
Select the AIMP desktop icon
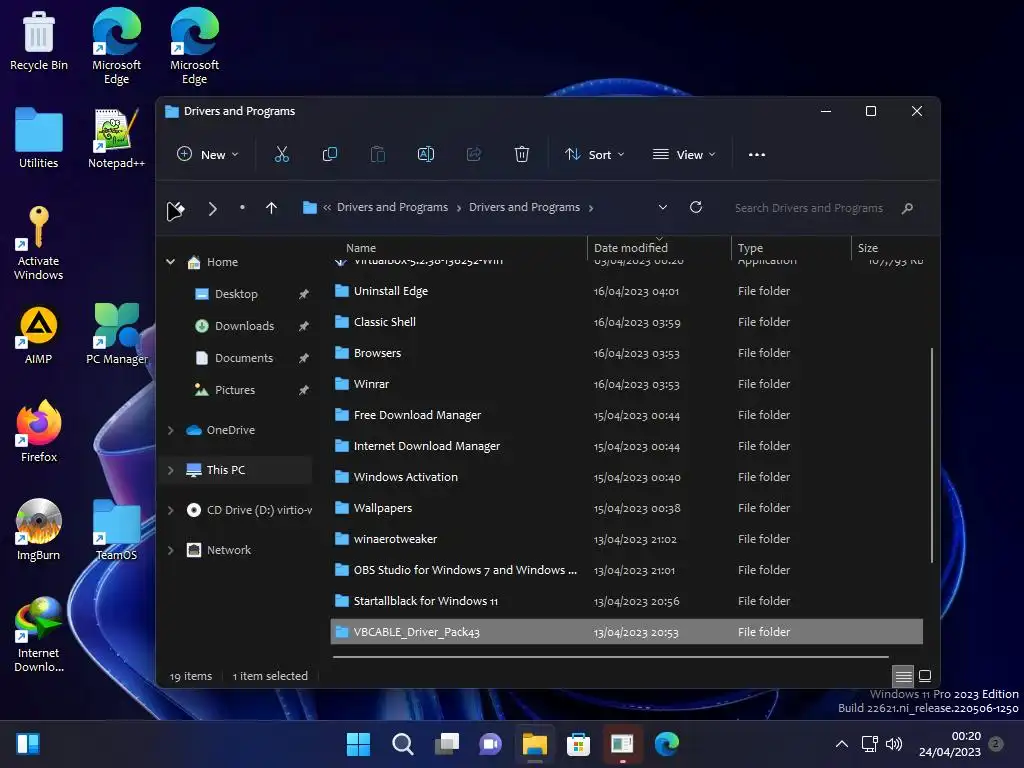tap(39, 335)
